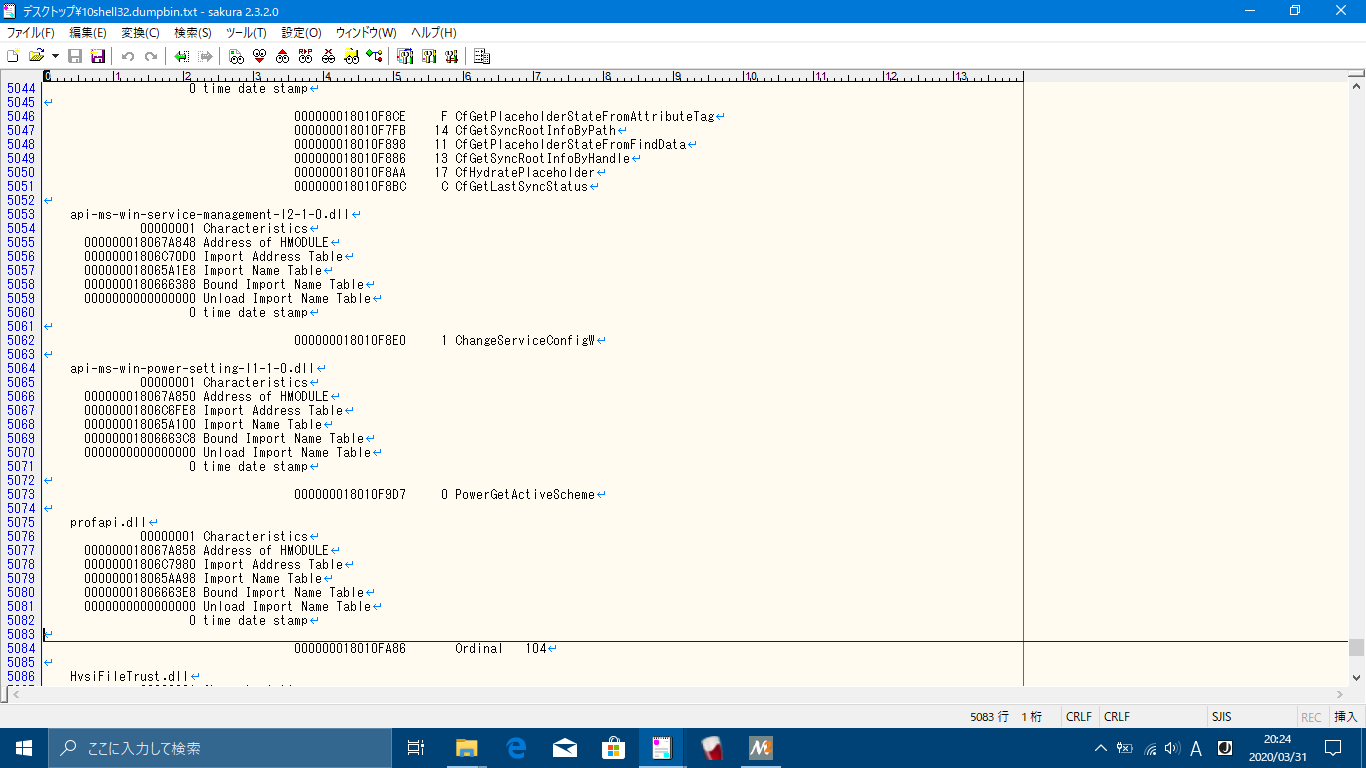Find previous match (up arrow binoculars)
Image resolution: width=1366 pixels, height=768 pixels.
[x=282, y=56]
